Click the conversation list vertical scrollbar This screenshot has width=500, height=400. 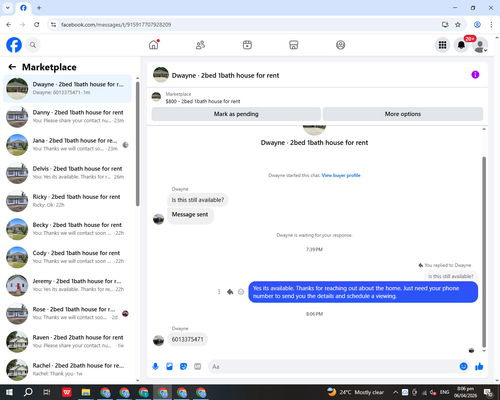138,143
